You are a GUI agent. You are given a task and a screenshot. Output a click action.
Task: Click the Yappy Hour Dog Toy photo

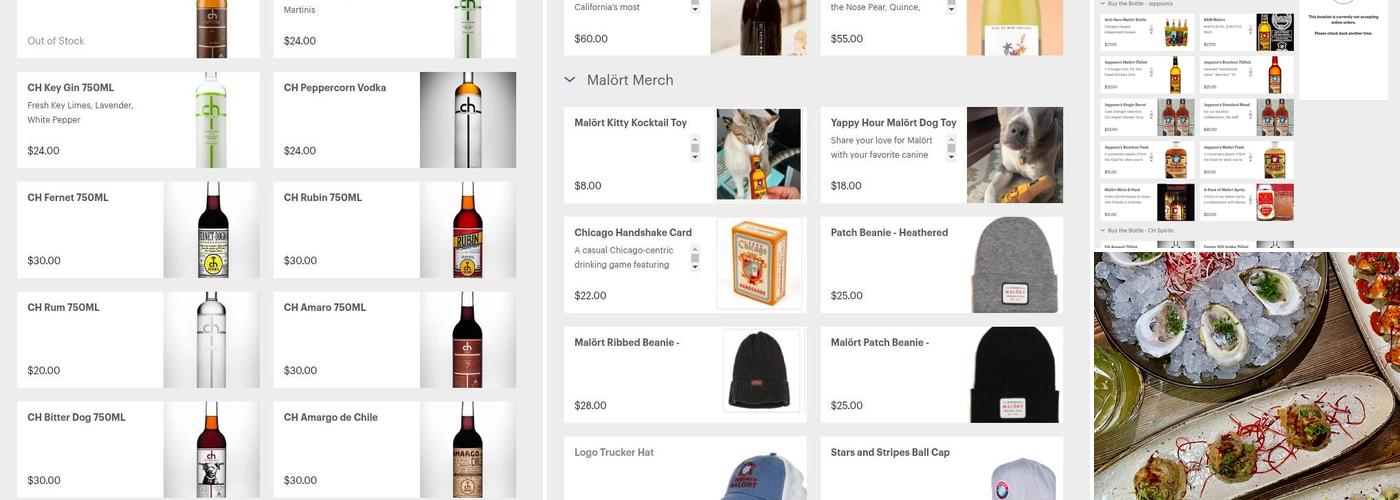click(x=1014, y=154)
